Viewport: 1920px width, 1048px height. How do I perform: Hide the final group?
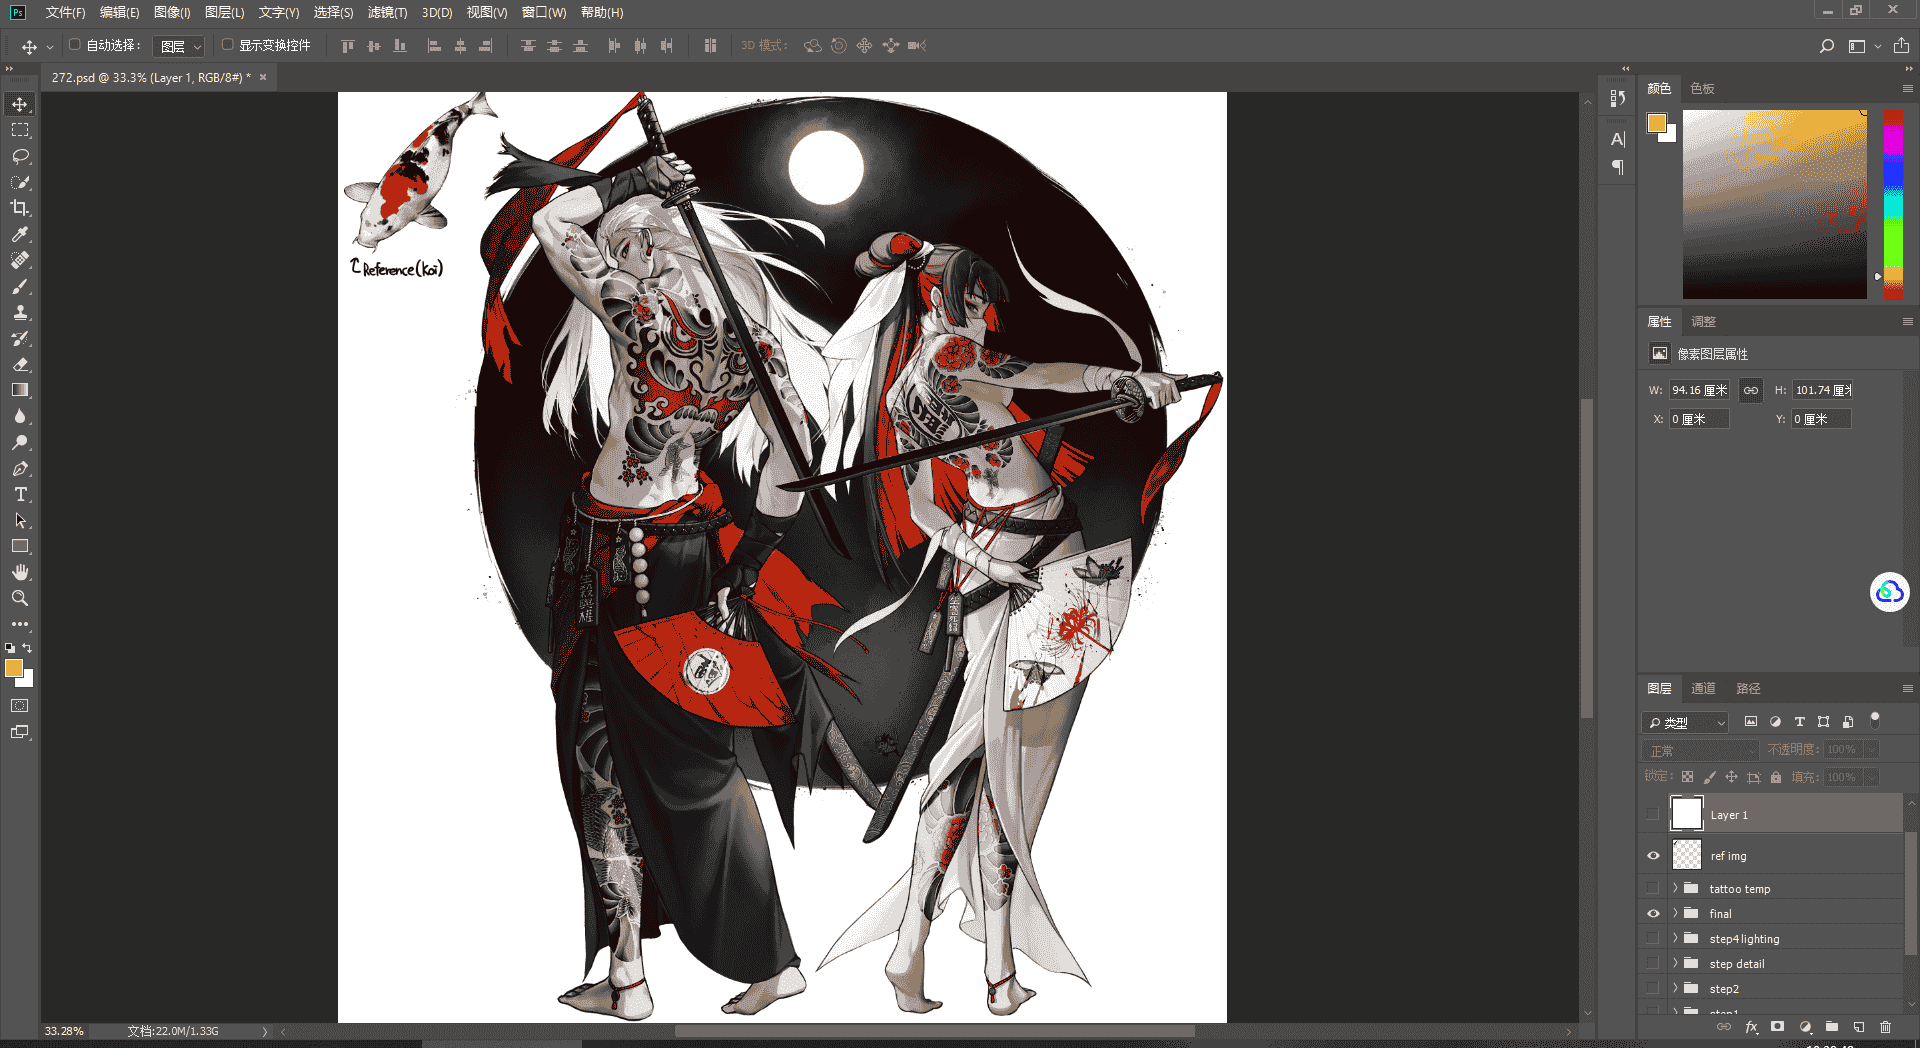[1653, 914]
